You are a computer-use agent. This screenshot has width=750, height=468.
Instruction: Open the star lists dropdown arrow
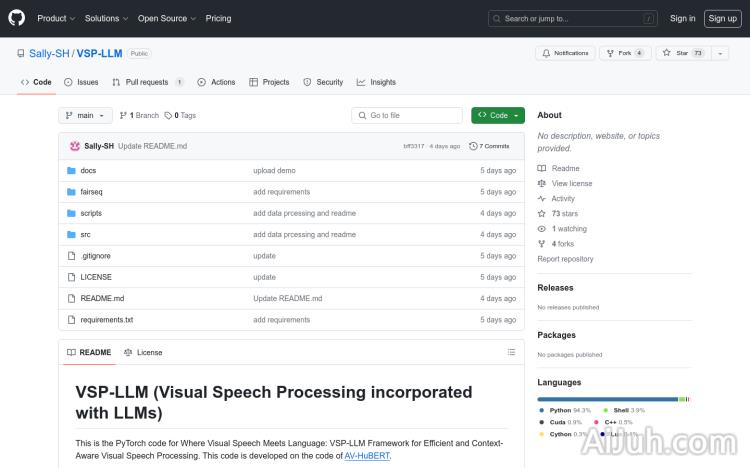tap(720, 53)
